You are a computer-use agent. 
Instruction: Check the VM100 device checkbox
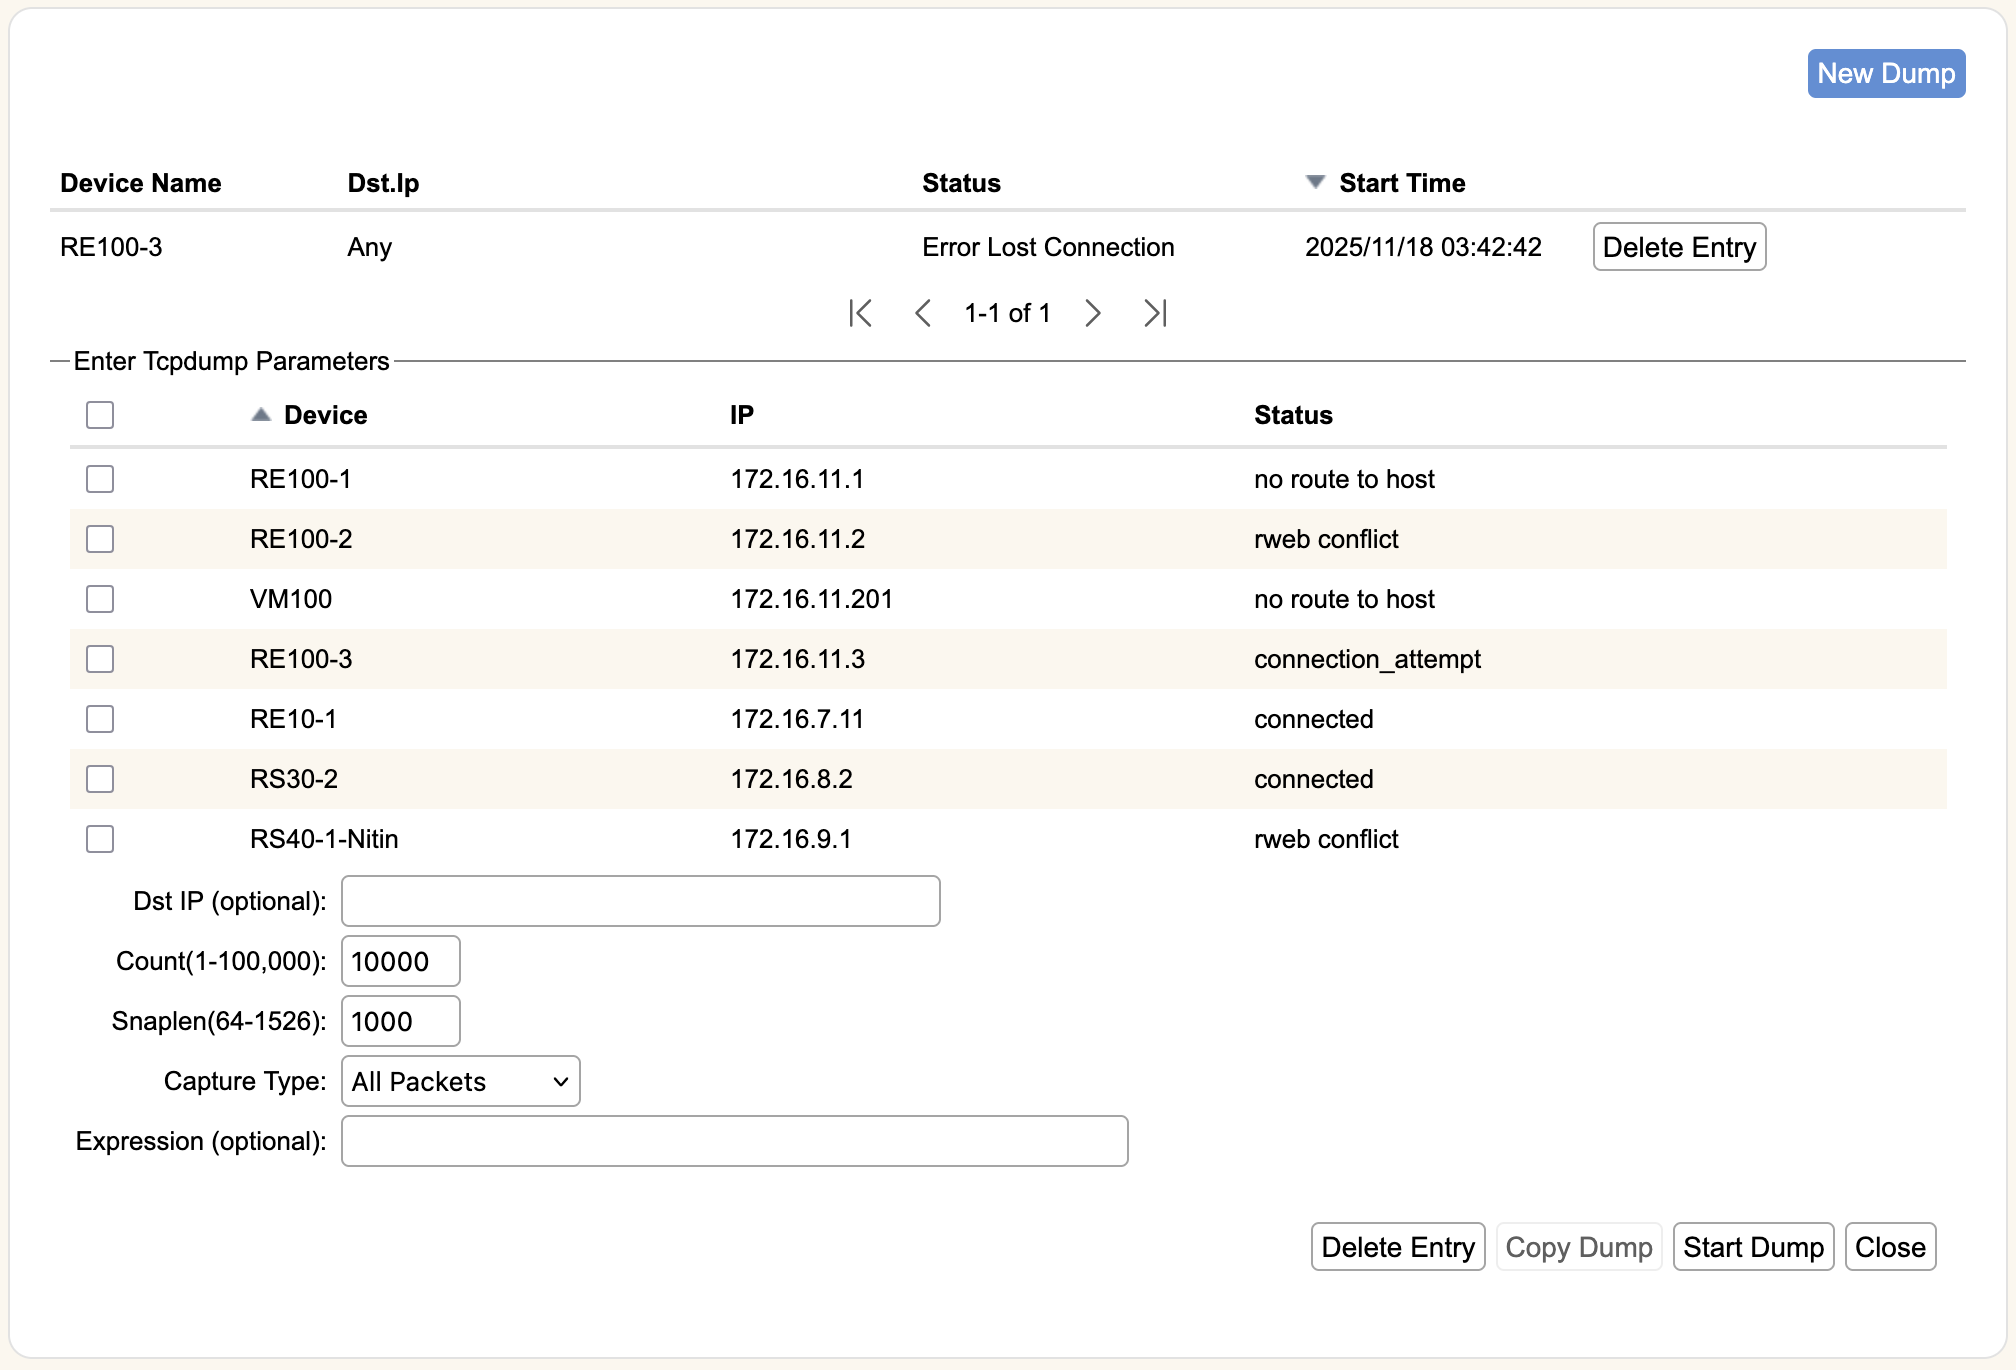click(x=100, y=599)
